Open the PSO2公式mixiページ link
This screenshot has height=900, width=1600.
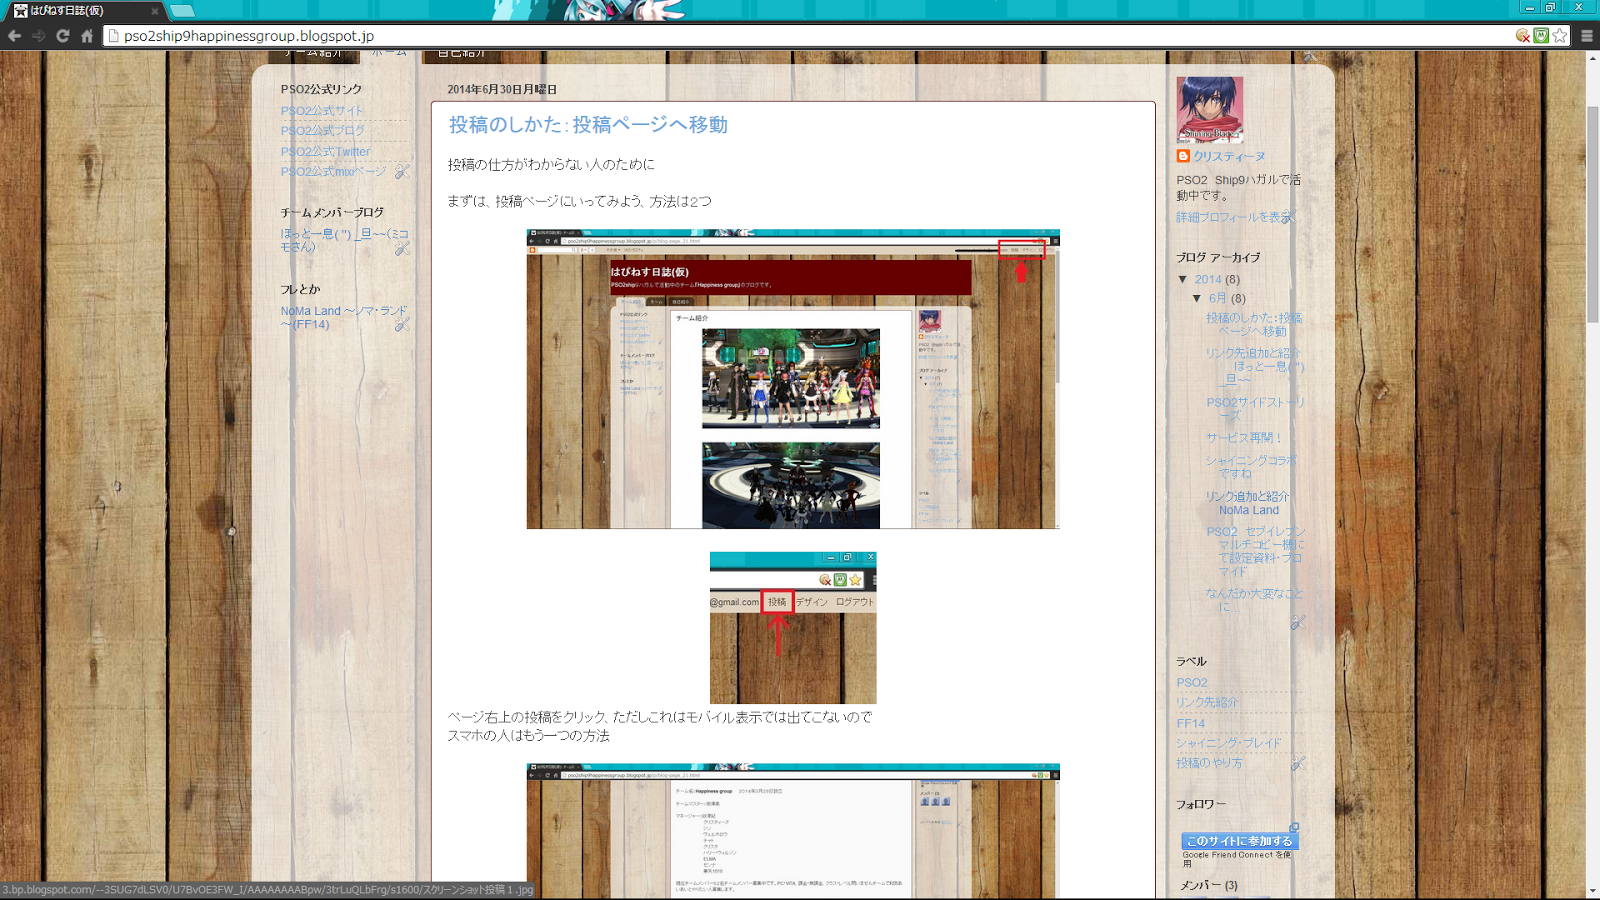pyautogui.click(x=333, y=172)
